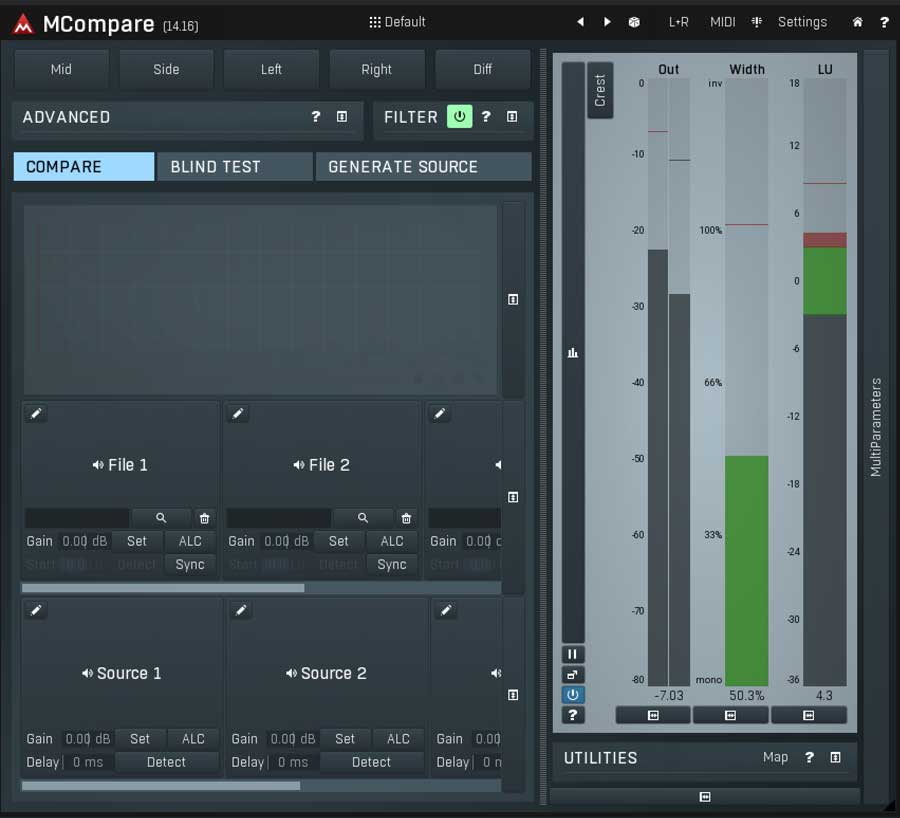Delete File 1 trash icon
900x818 pixels.
tap(204, 518)
